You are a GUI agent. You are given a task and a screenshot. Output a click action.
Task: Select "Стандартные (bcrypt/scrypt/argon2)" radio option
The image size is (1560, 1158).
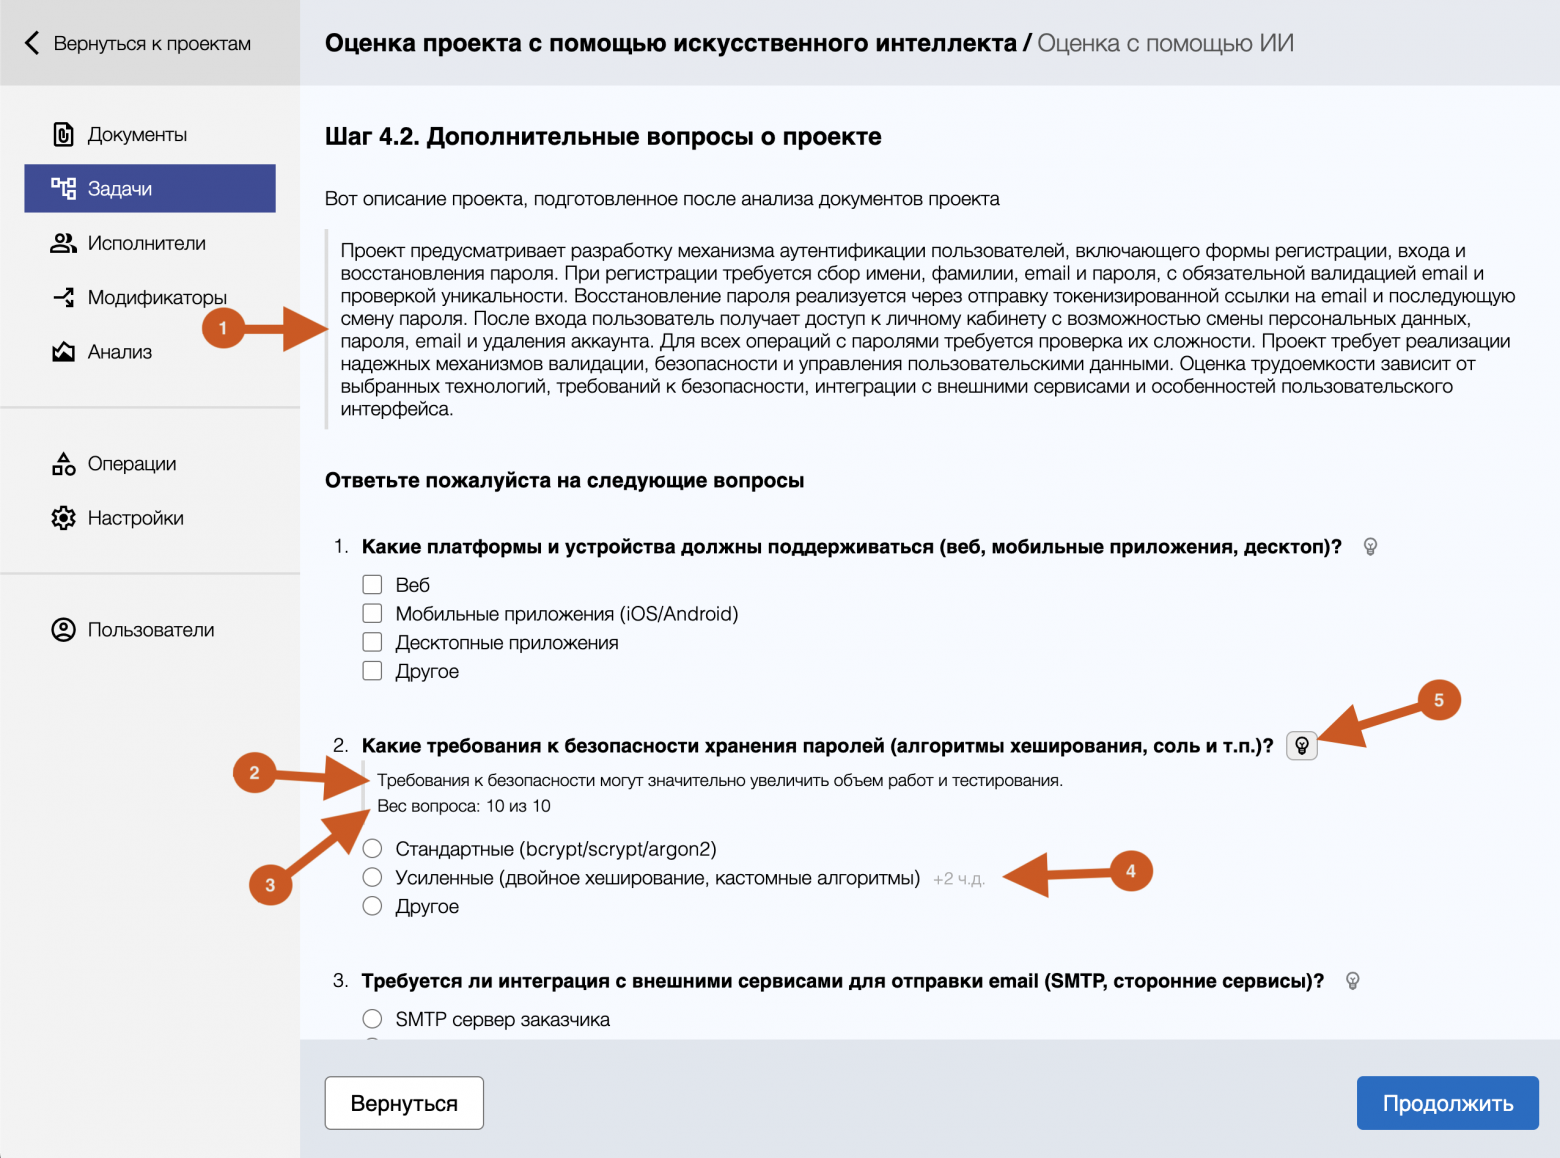(372, 849)
